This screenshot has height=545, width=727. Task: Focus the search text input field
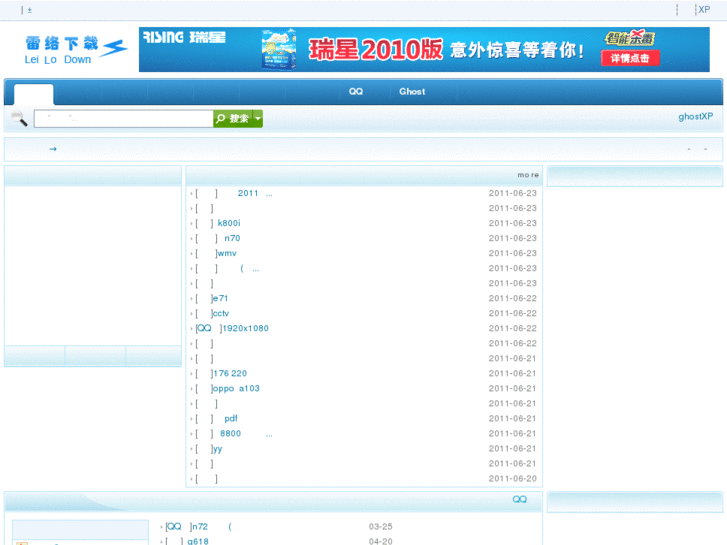(123, 119)
